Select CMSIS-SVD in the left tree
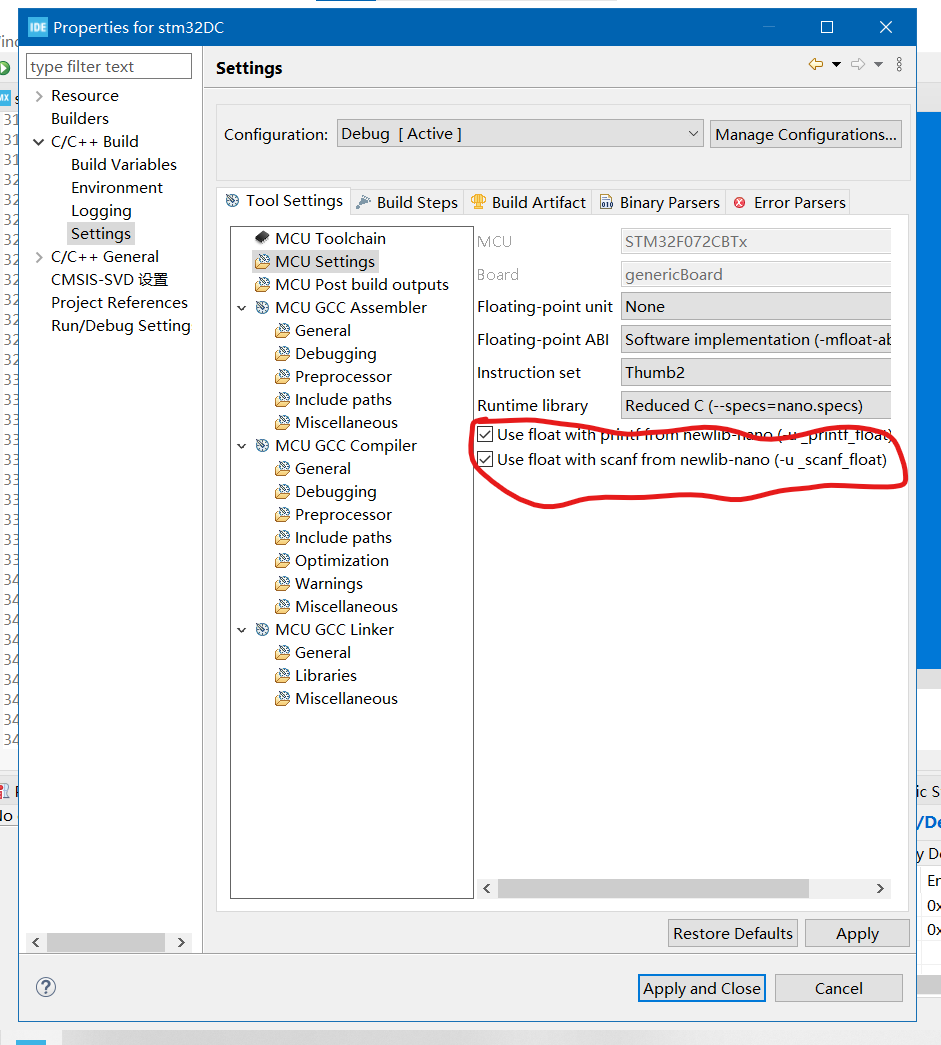Screen dimensions: 941x1045 109,280
